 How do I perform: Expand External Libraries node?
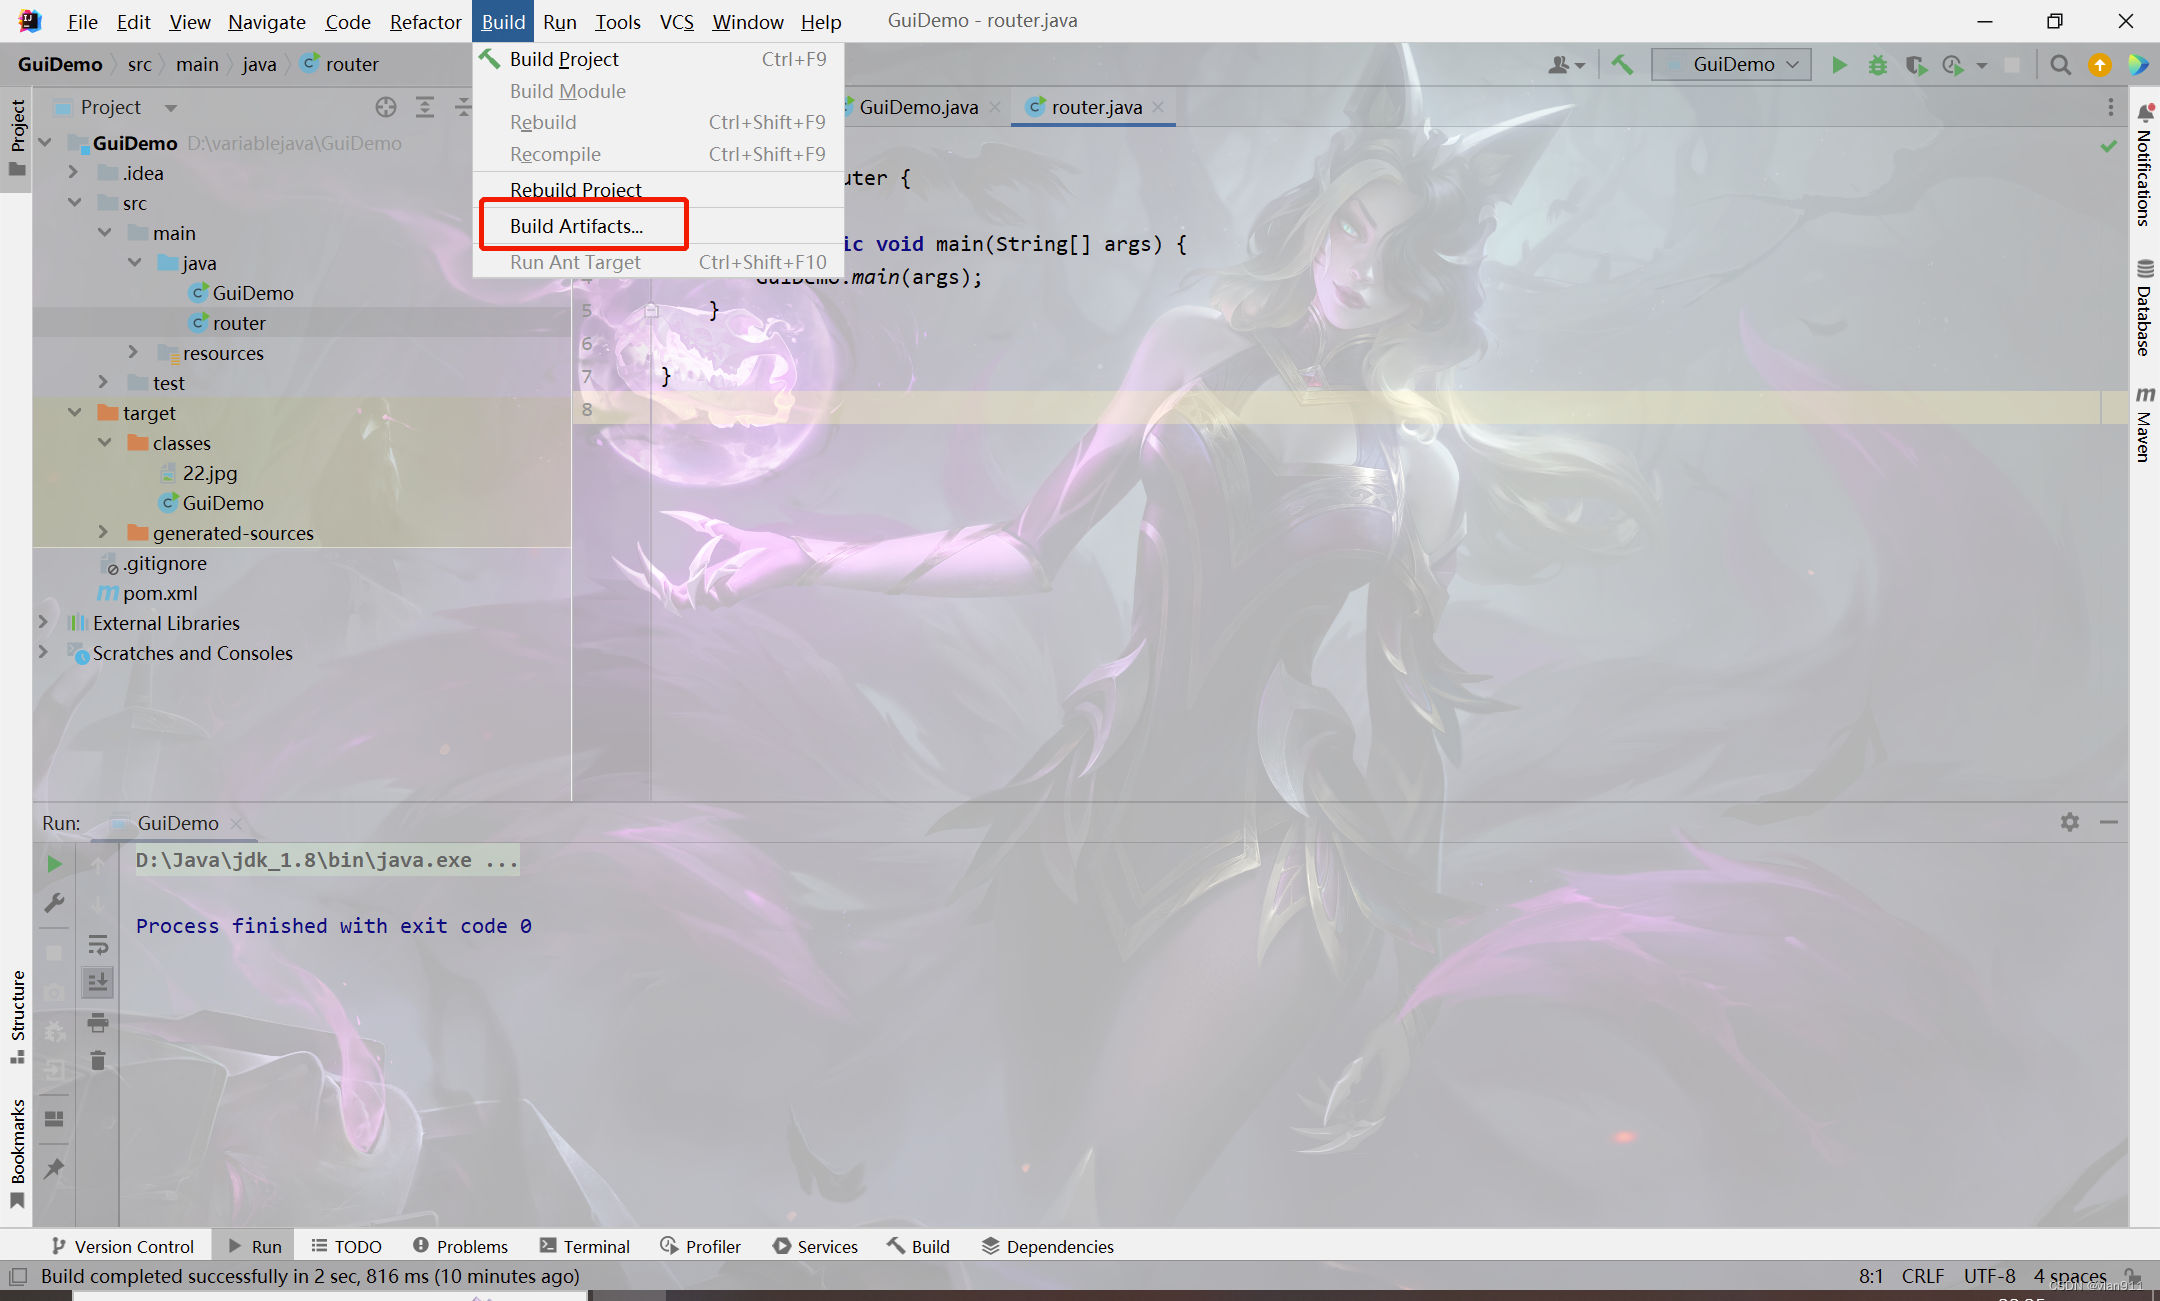43,623
